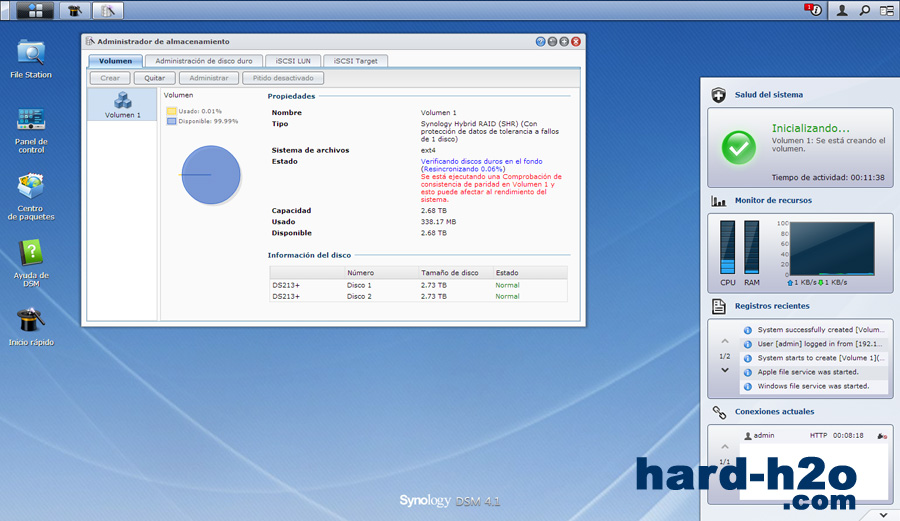Open Centro de paquetes desktop icon

pyautogui.click(x=31, y=197)
